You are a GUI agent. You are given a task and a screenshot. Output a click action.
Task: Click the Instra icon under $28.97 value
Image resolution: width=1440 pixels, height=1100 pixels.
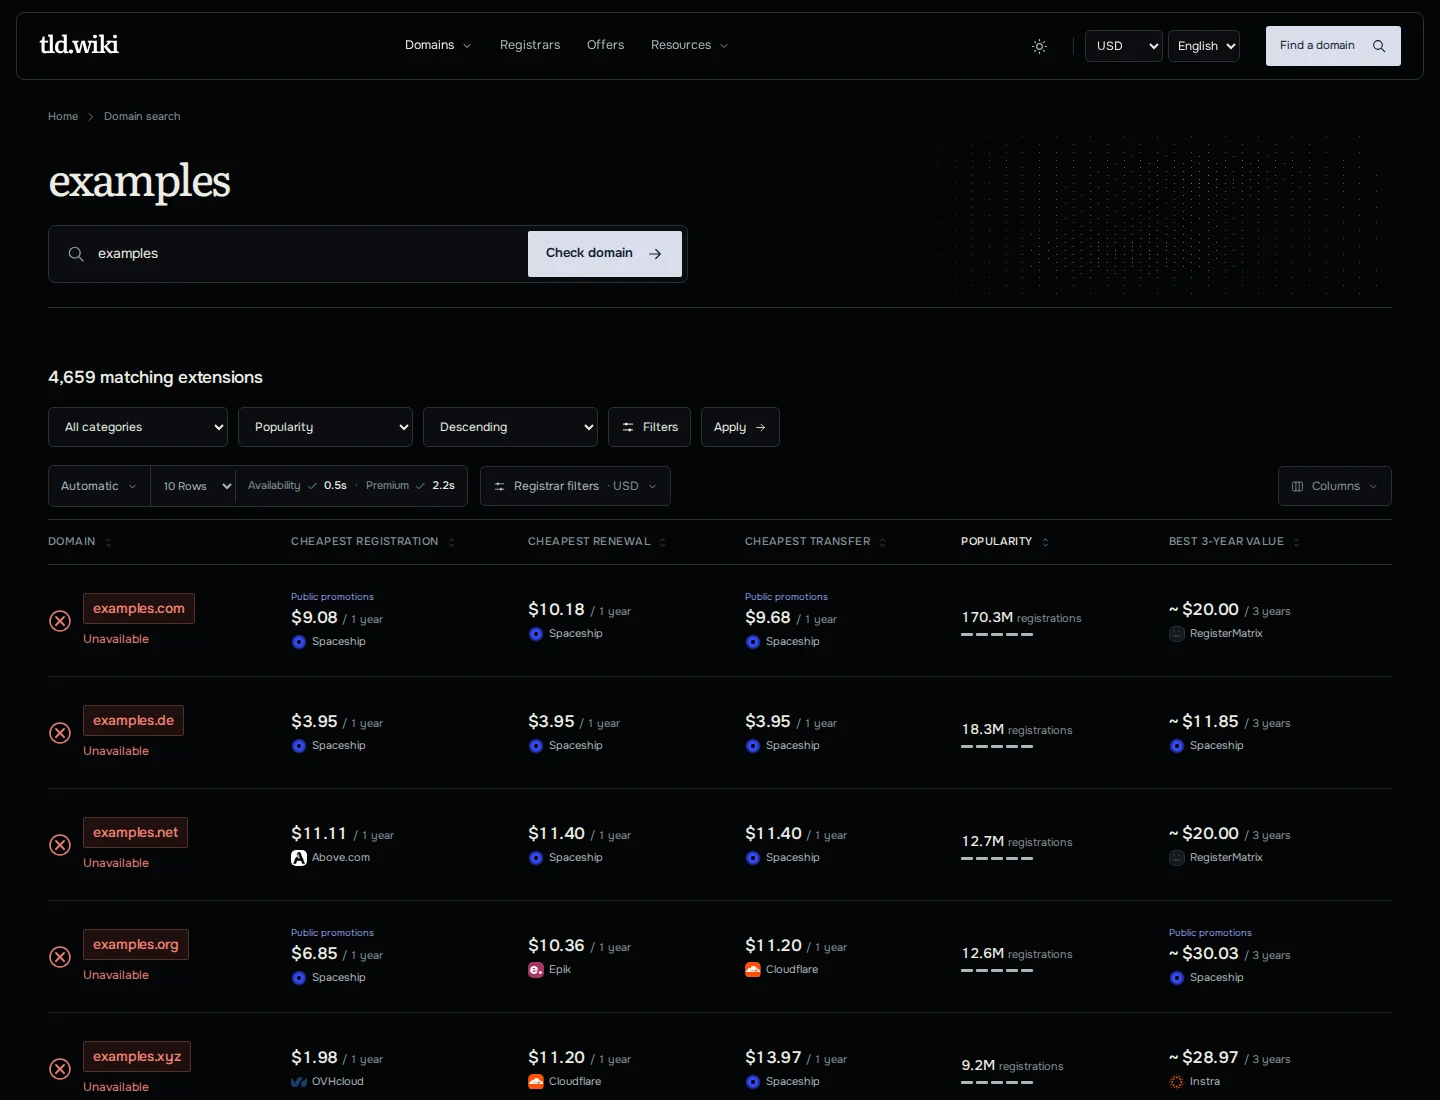click(1177, 1082)
